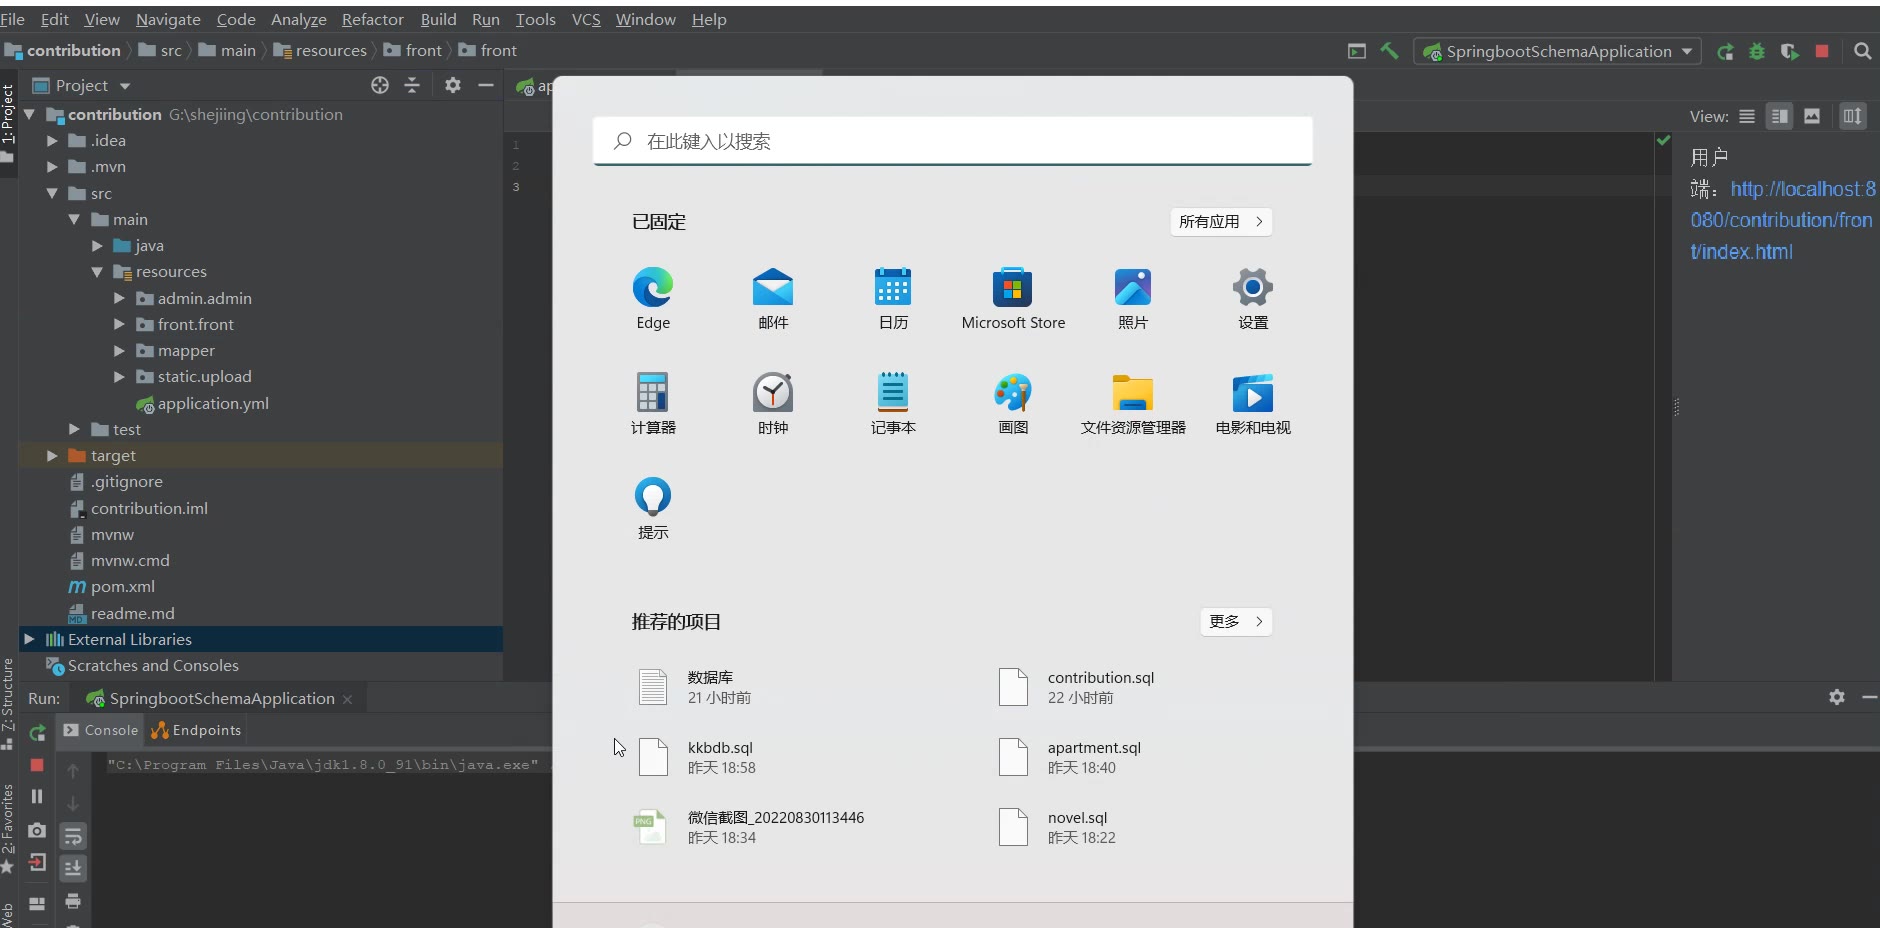Expand the .idea folder

52,141
